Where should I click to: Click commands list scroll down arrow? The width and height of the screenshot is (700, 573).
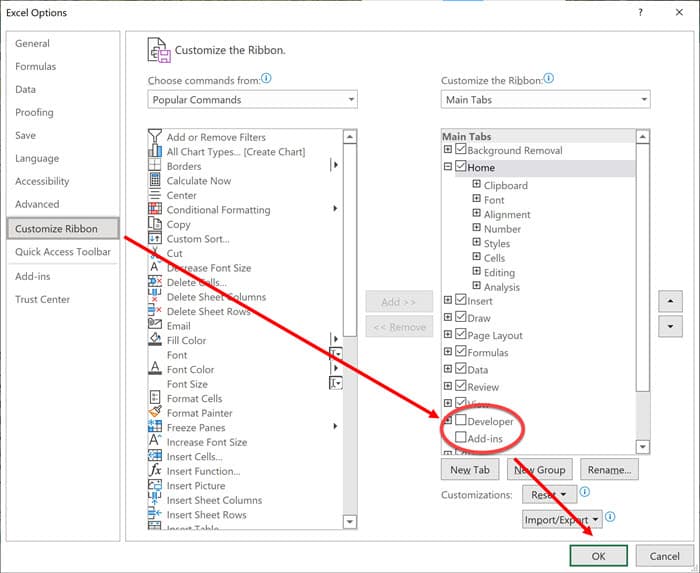click(x=350, y=522)
